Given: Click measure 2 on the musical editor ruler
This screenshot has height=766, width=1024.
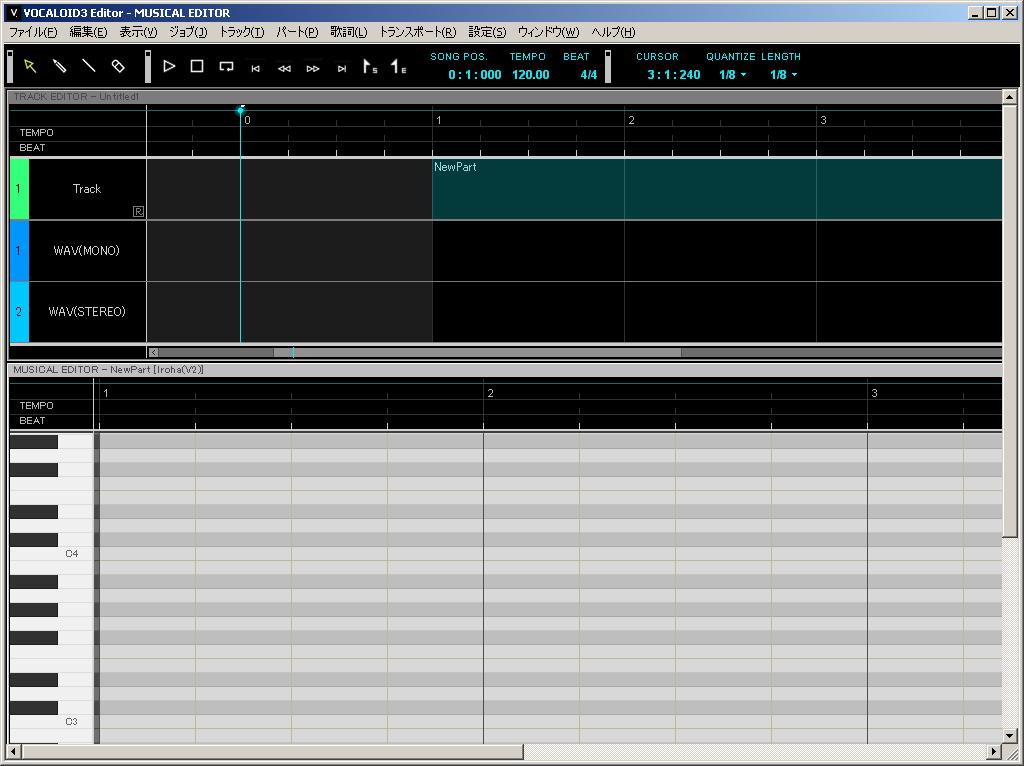Looking at the screenshot, I should click(490, 393).
